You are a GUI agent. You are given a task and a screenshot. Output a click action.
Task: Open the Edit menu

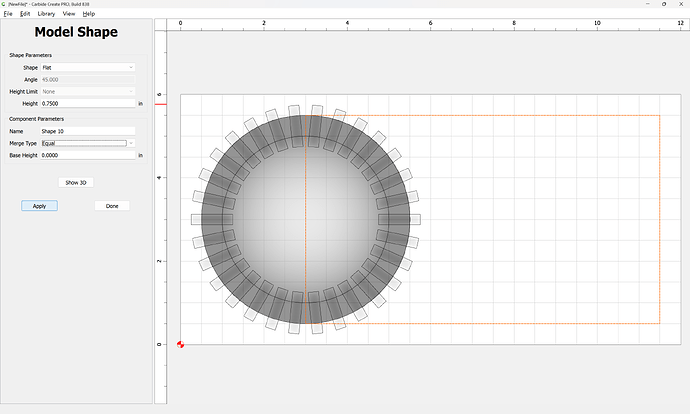[25, 14]
